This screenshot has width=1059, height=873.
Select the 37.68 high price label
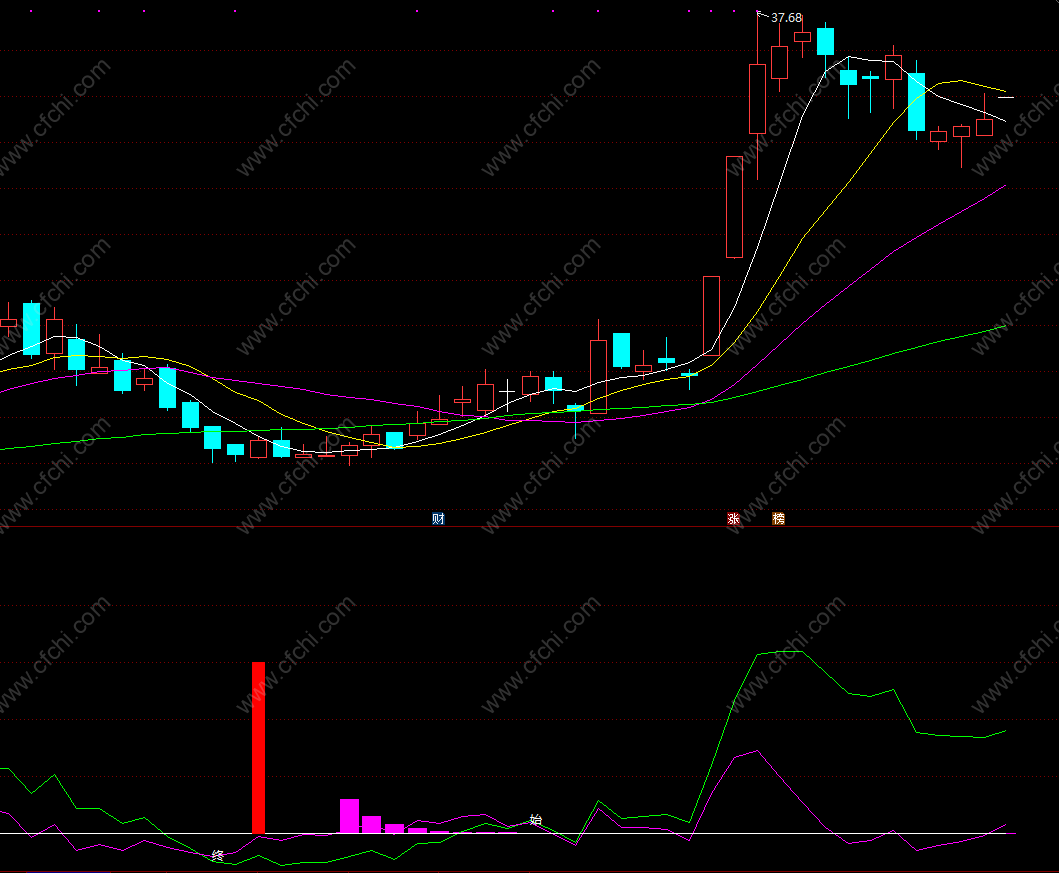pyautogui.click(x=786, y=18)
